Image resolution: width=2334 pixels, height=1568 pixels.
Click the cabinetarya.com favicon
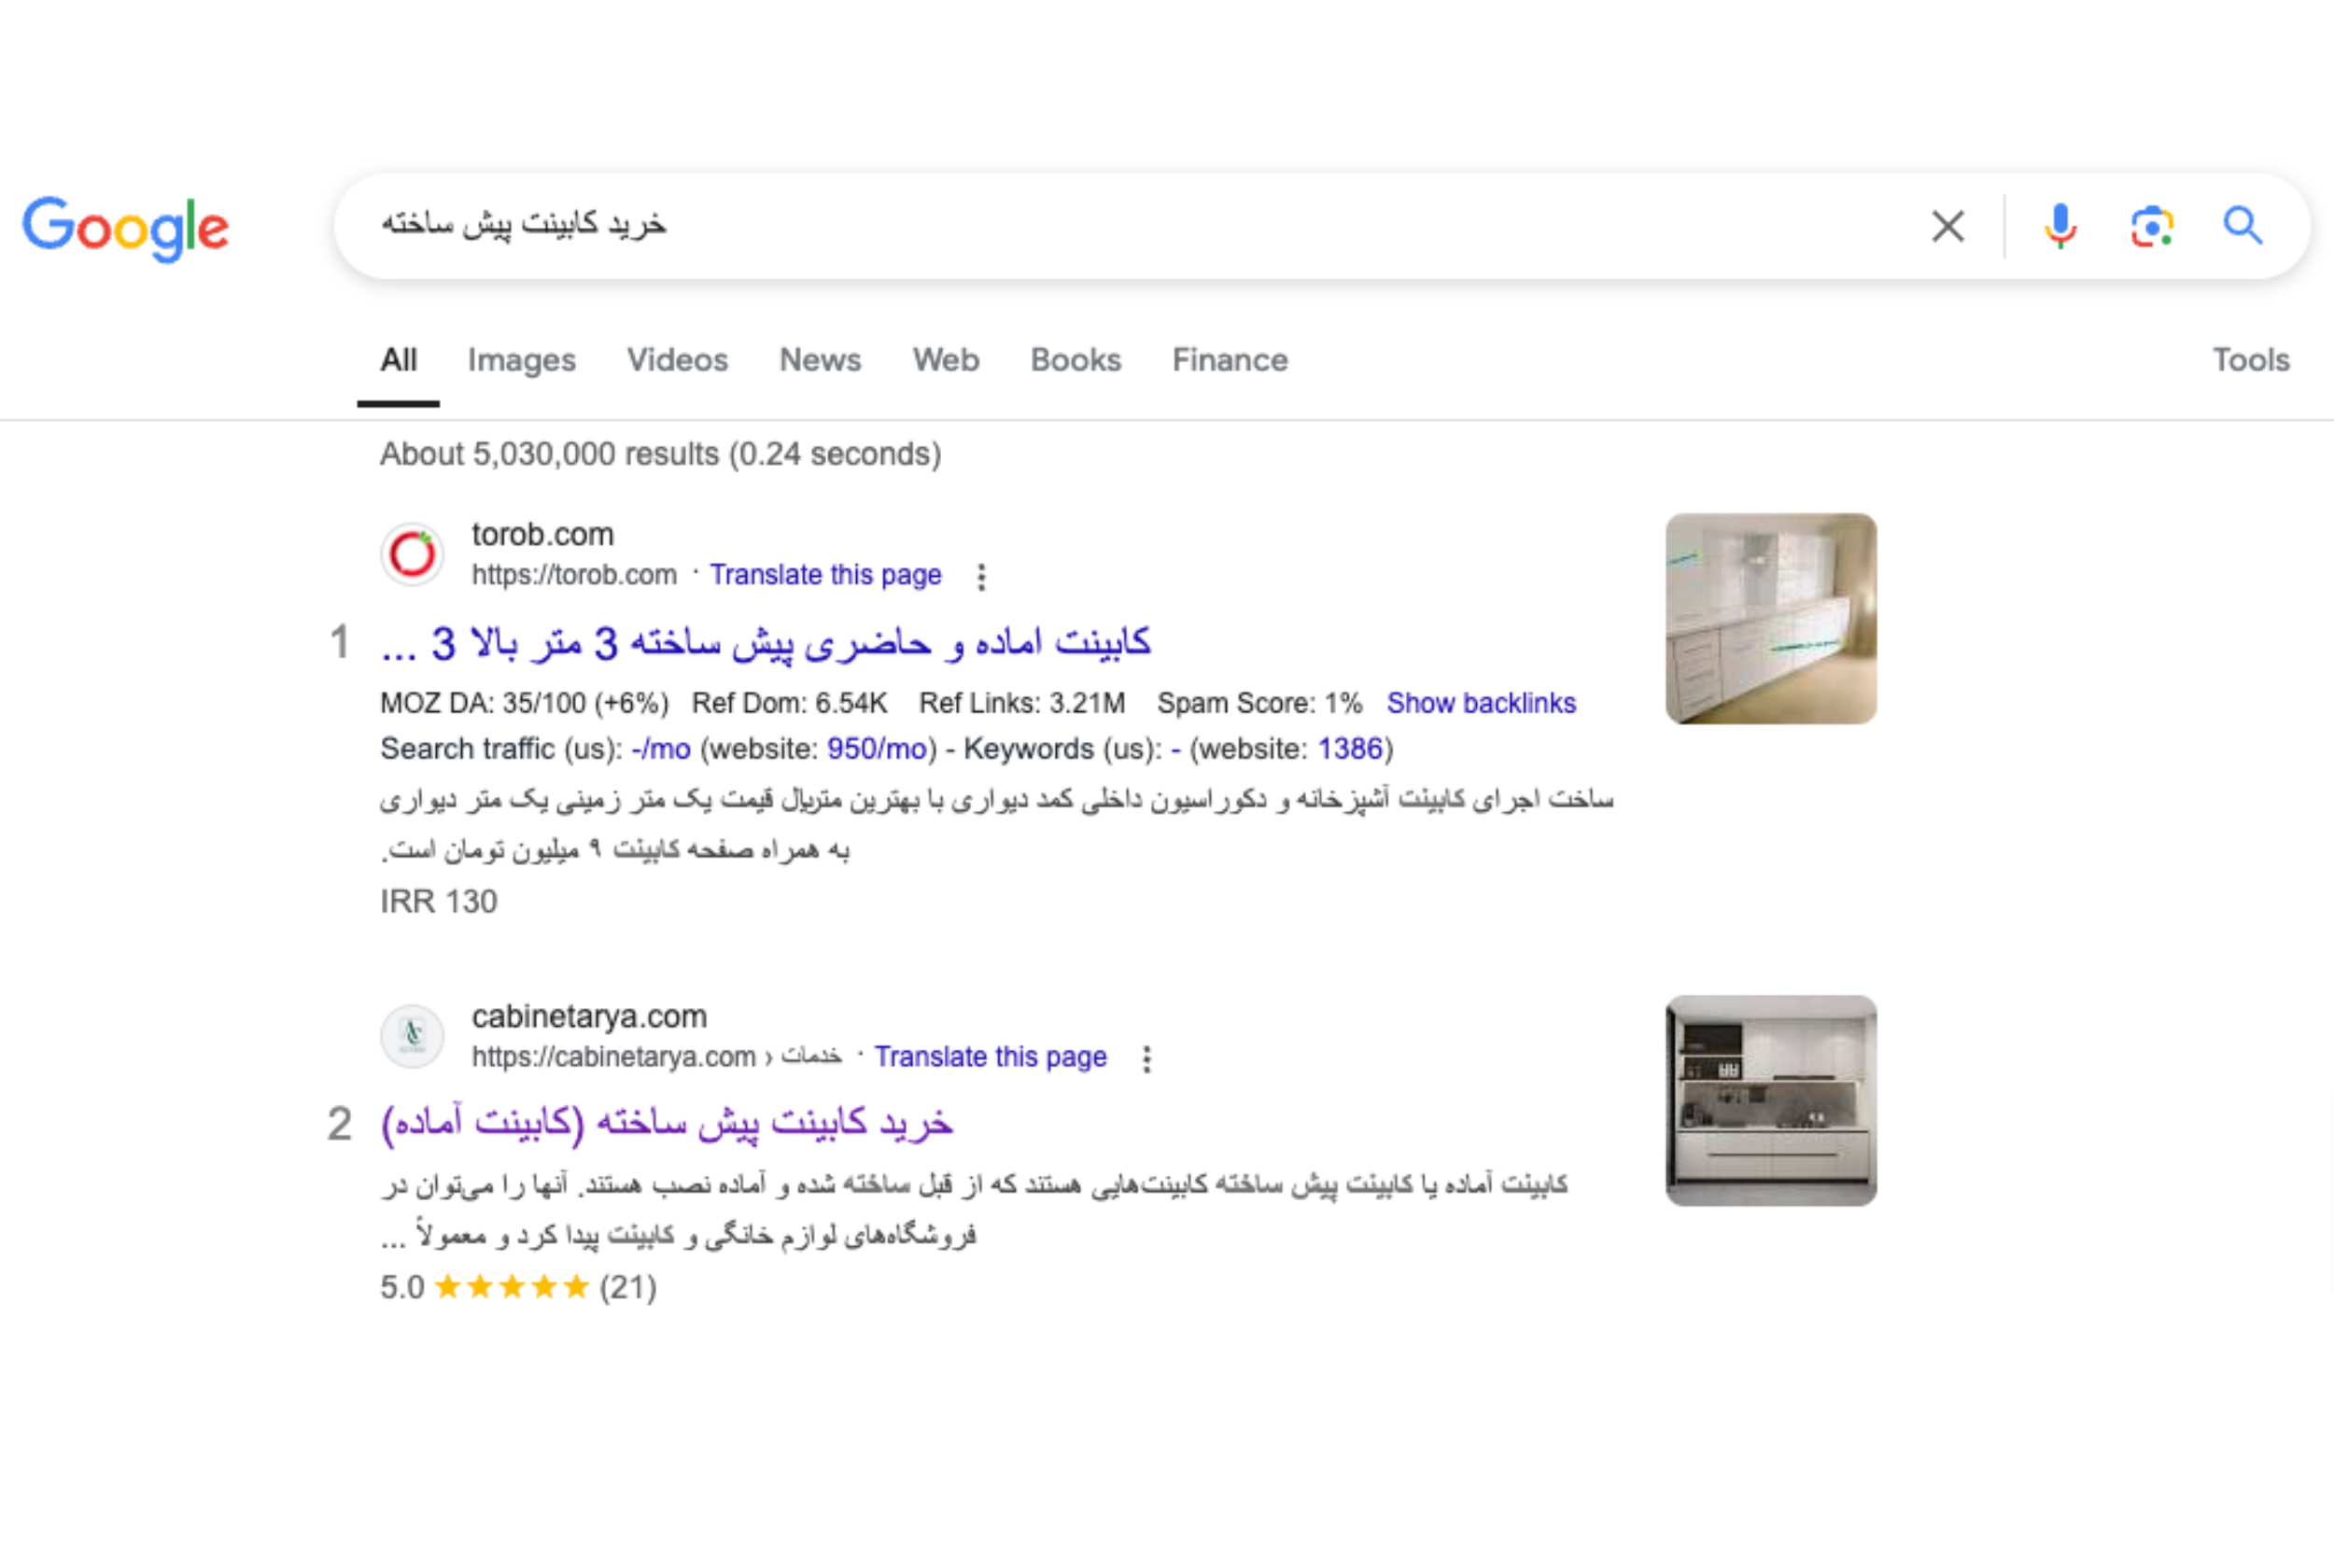click(x=412, y=1036)
